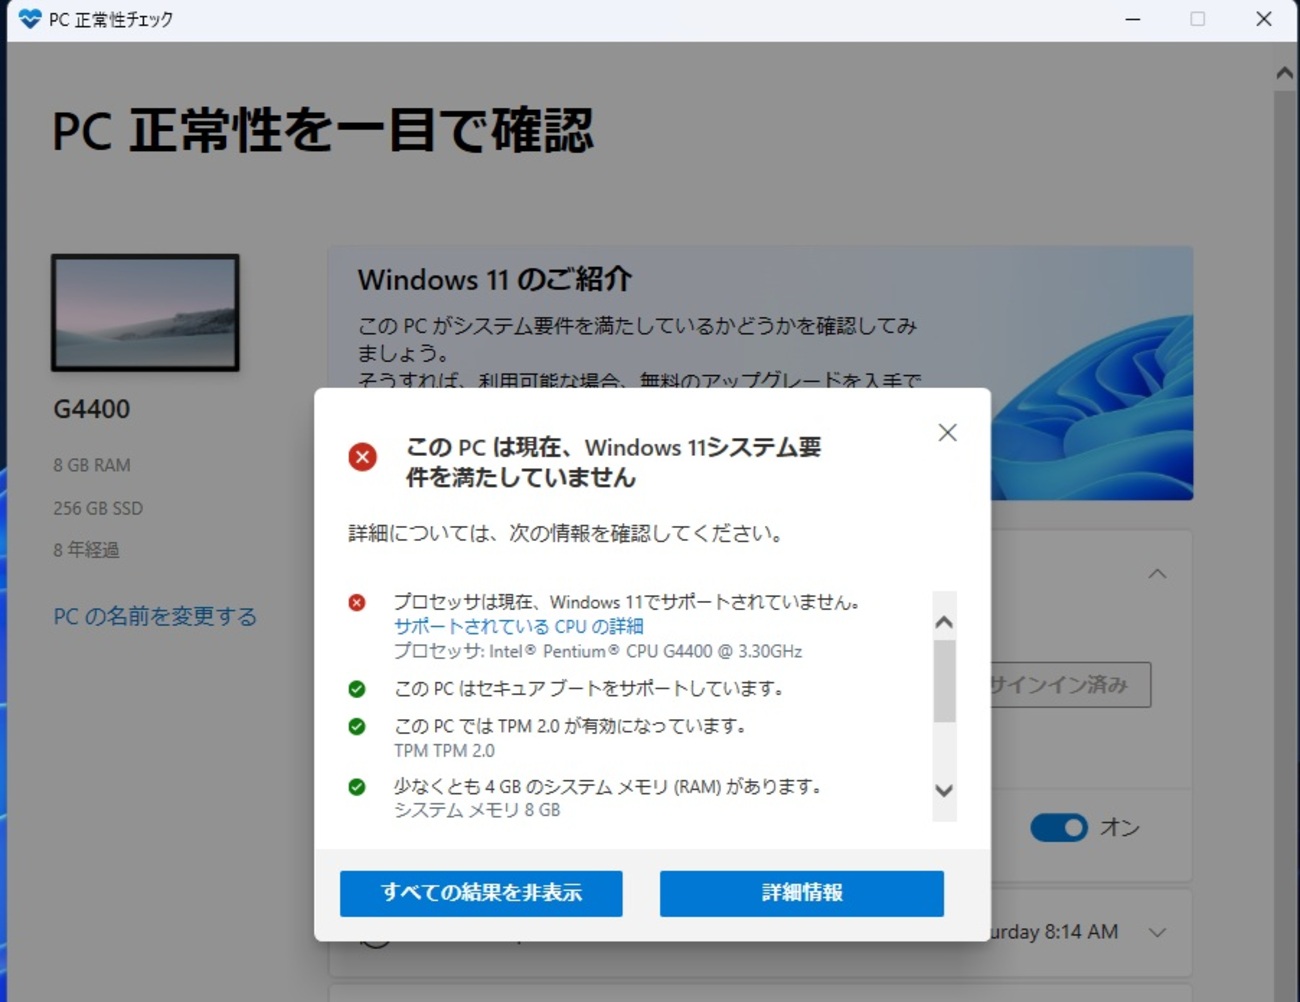Click the システム メモリ 8 GB text

pyautogui.click(x=477, y=810)
